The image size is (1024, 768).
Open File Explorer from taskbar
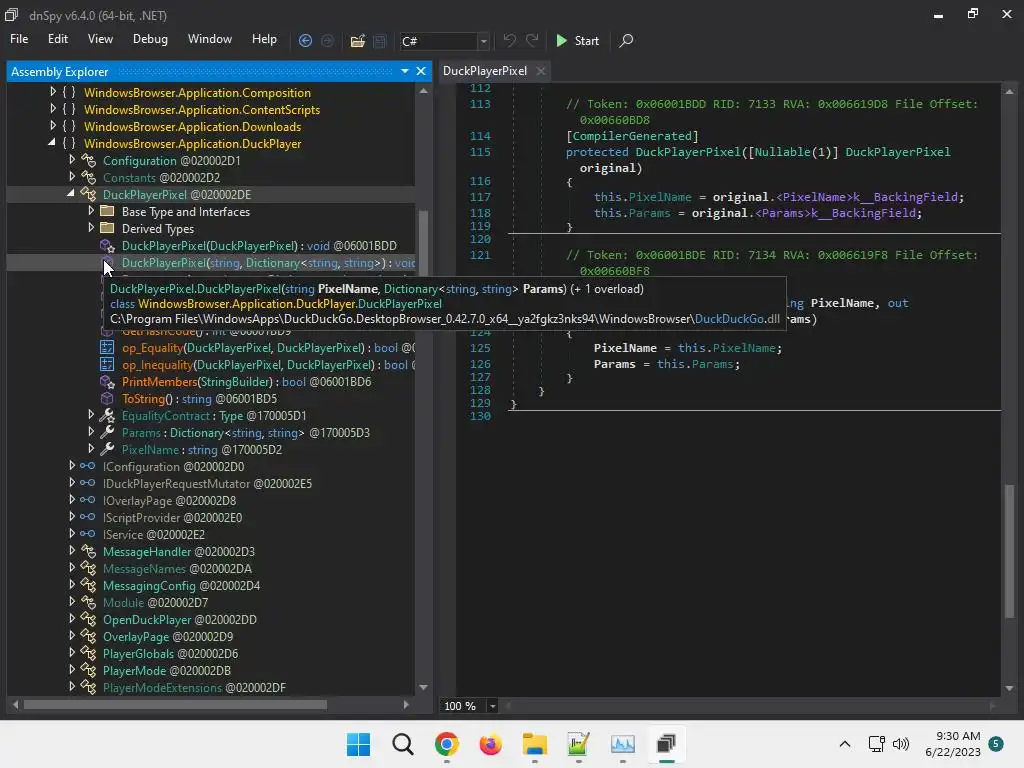[x=535, y=744]
